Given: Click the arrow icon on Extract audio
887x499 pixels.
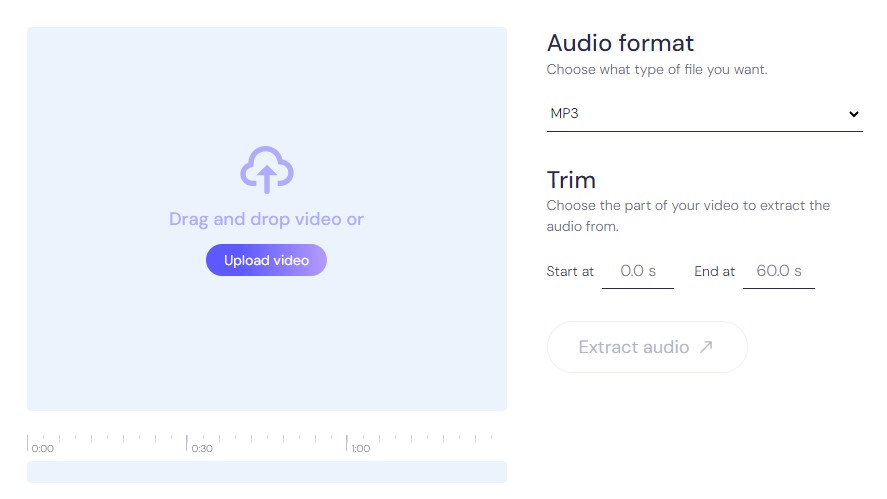Looking at the screenshot, I should (706, 346).
